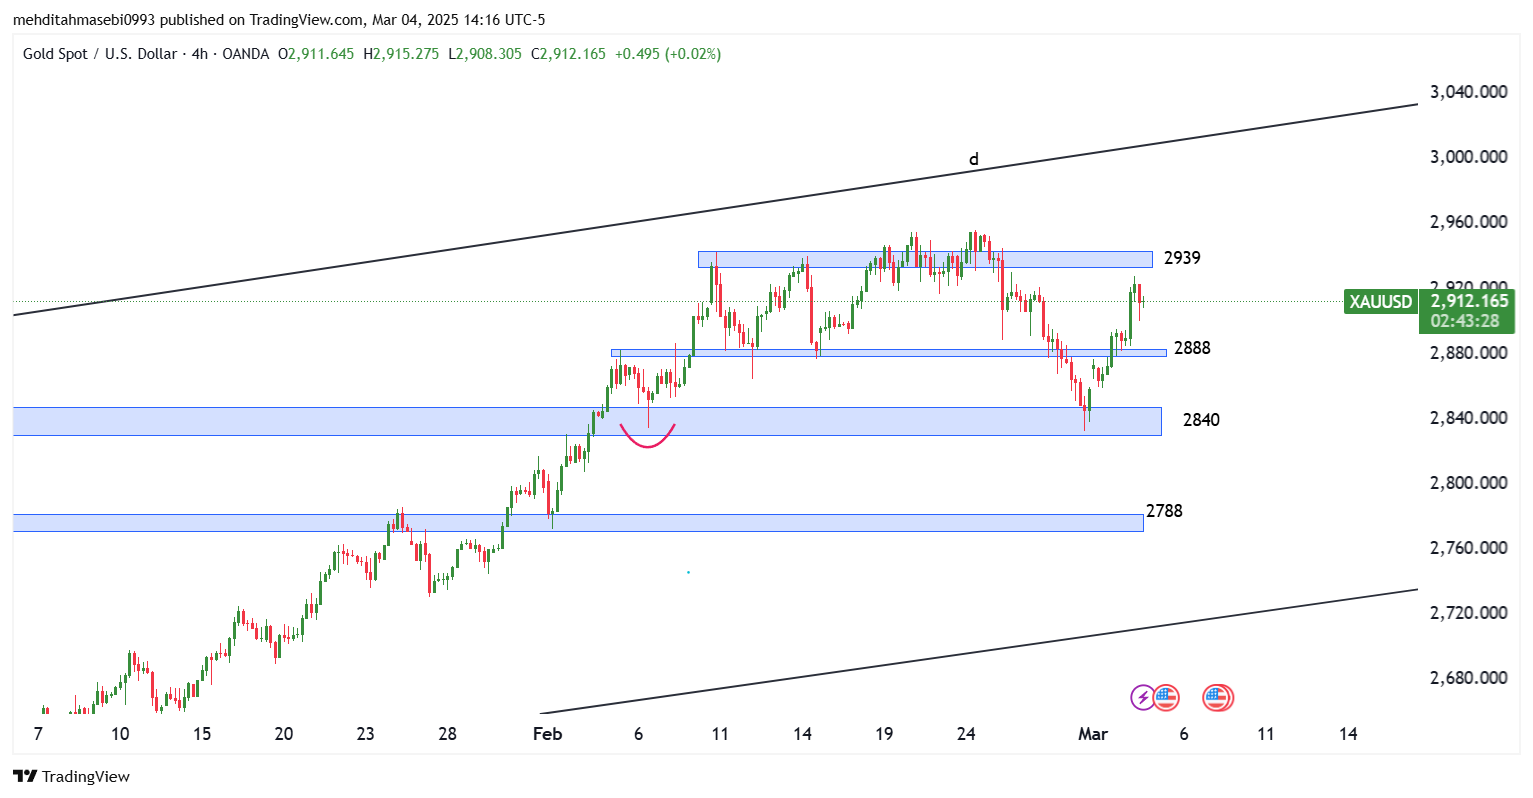Click the date label 23 on time axis

(365, 734)
